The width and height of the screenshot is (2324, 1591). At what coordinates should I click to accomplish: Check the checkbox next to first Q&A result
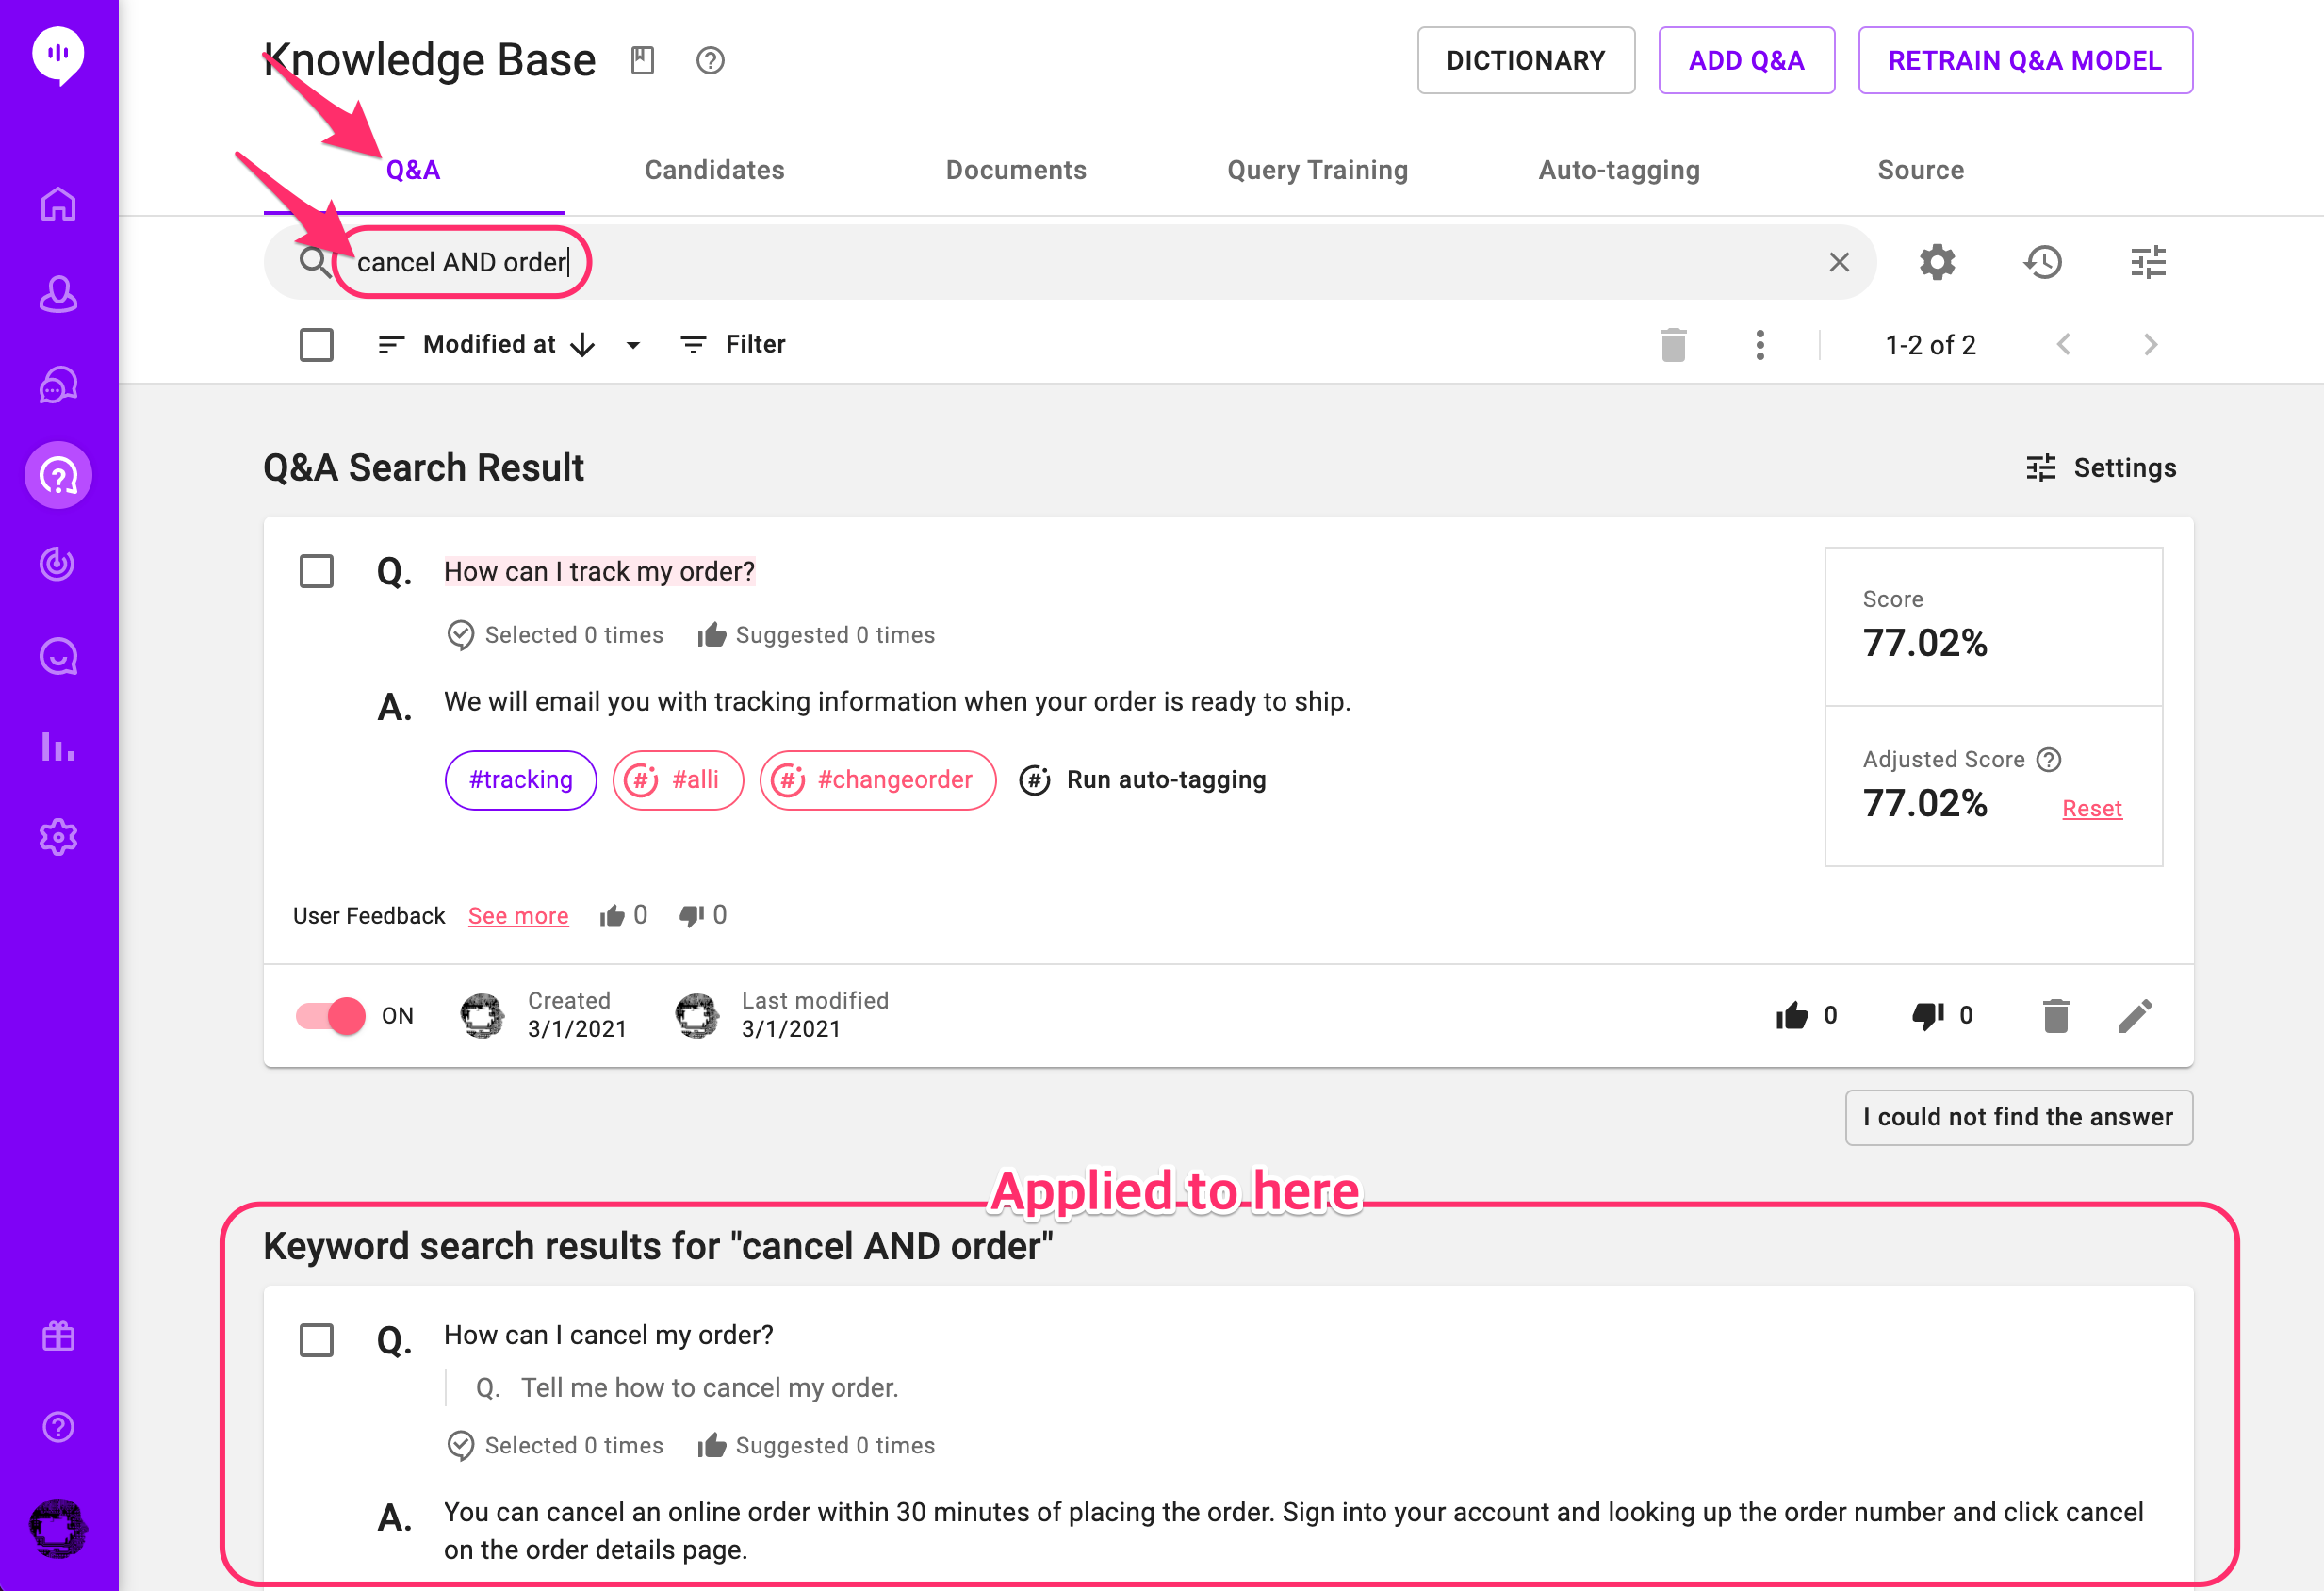[x=316, y=568]
